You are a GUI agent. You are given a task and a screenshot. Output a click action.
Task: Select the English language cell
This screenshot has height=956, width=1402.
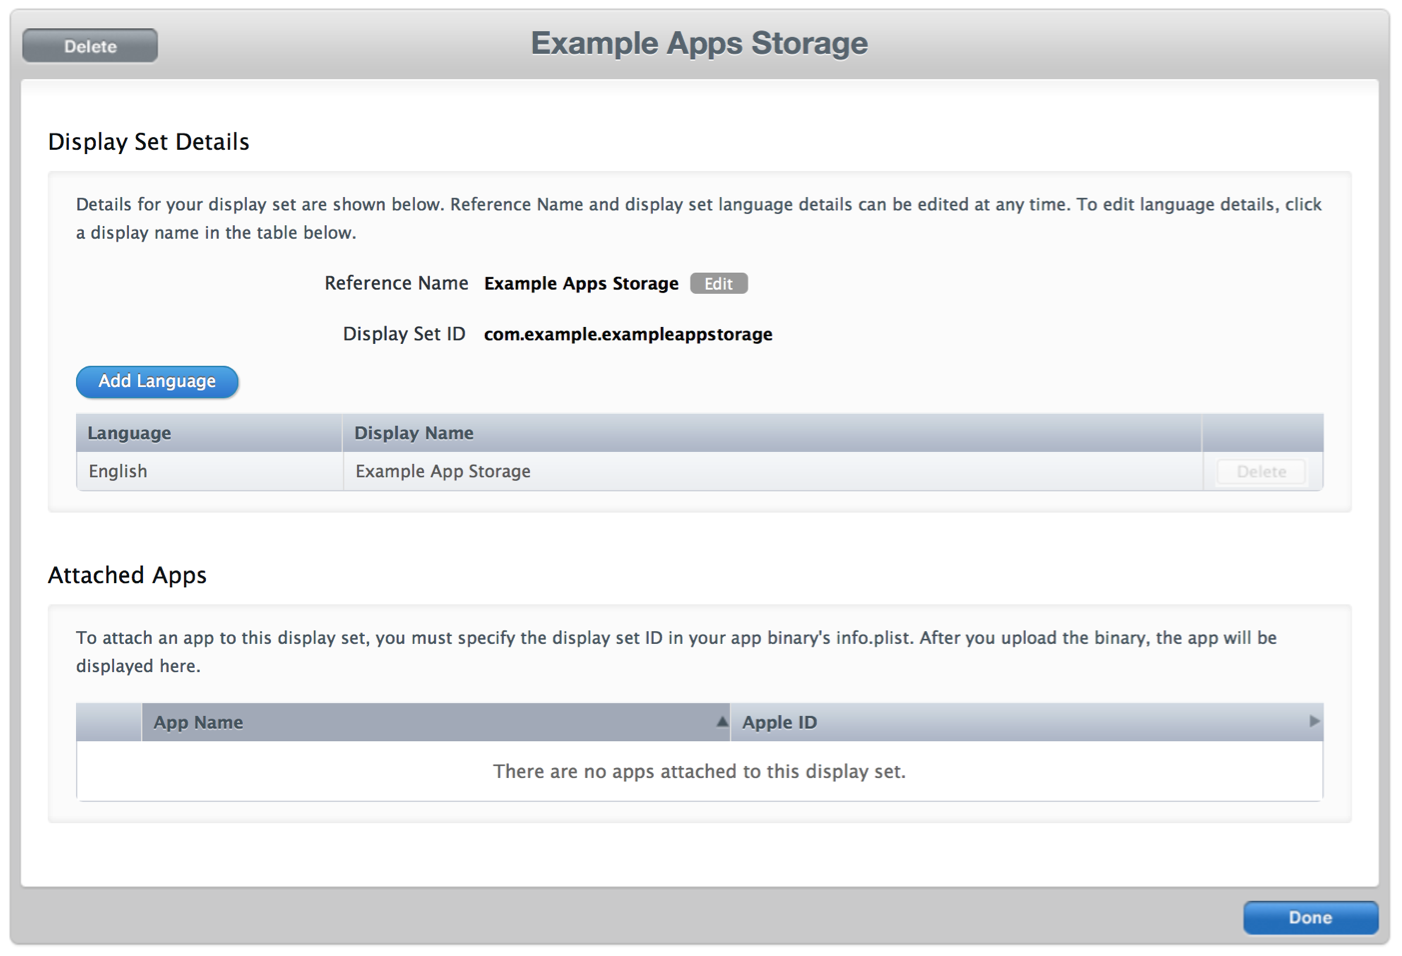(x=118, y=471)
